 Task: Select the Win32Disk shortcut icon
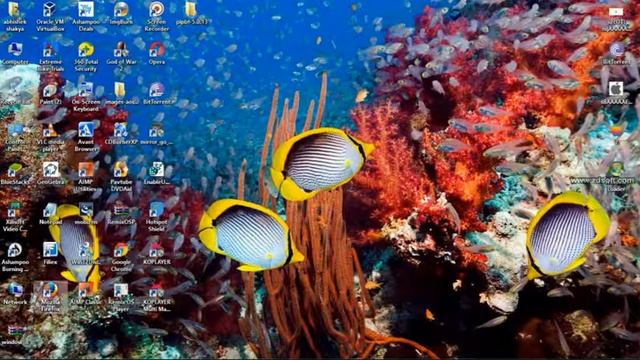(x=86, y=250)
